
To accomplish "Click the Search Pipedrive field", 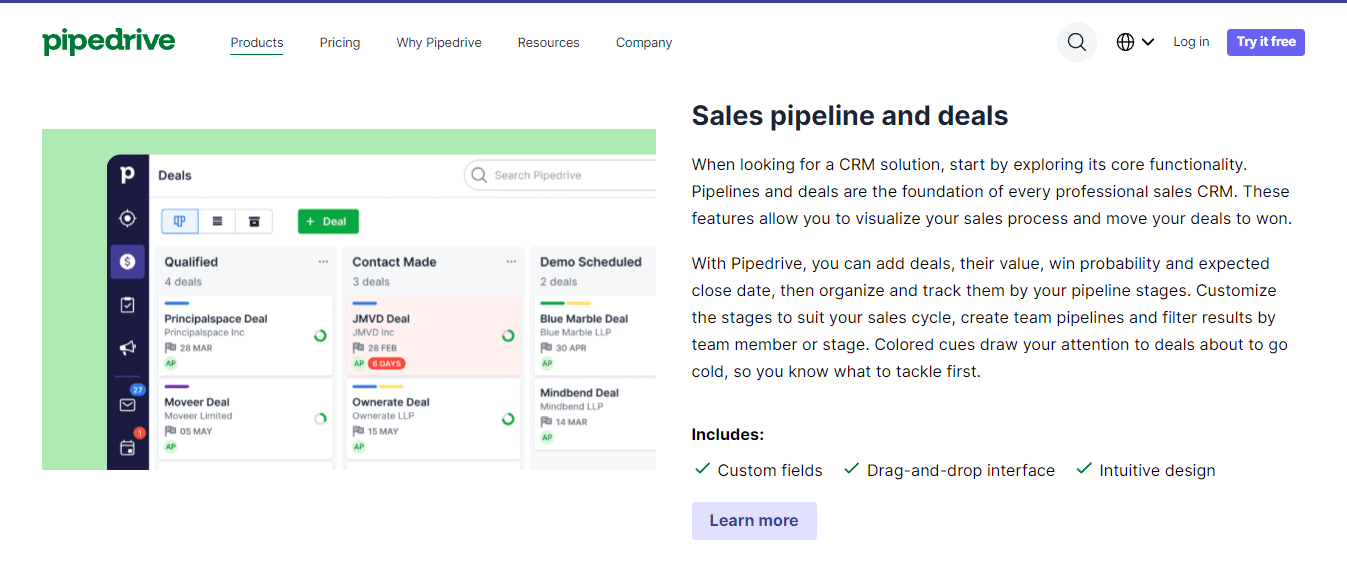I will click(x=560, y=175).
